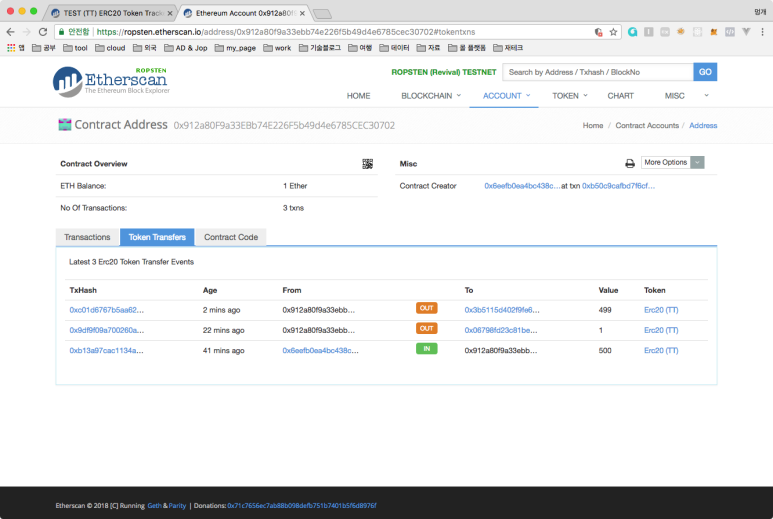Image resolution: width=773 pixels, height=519 pixels.
Task: Click the browser reload button
Action: click(43, 32)
